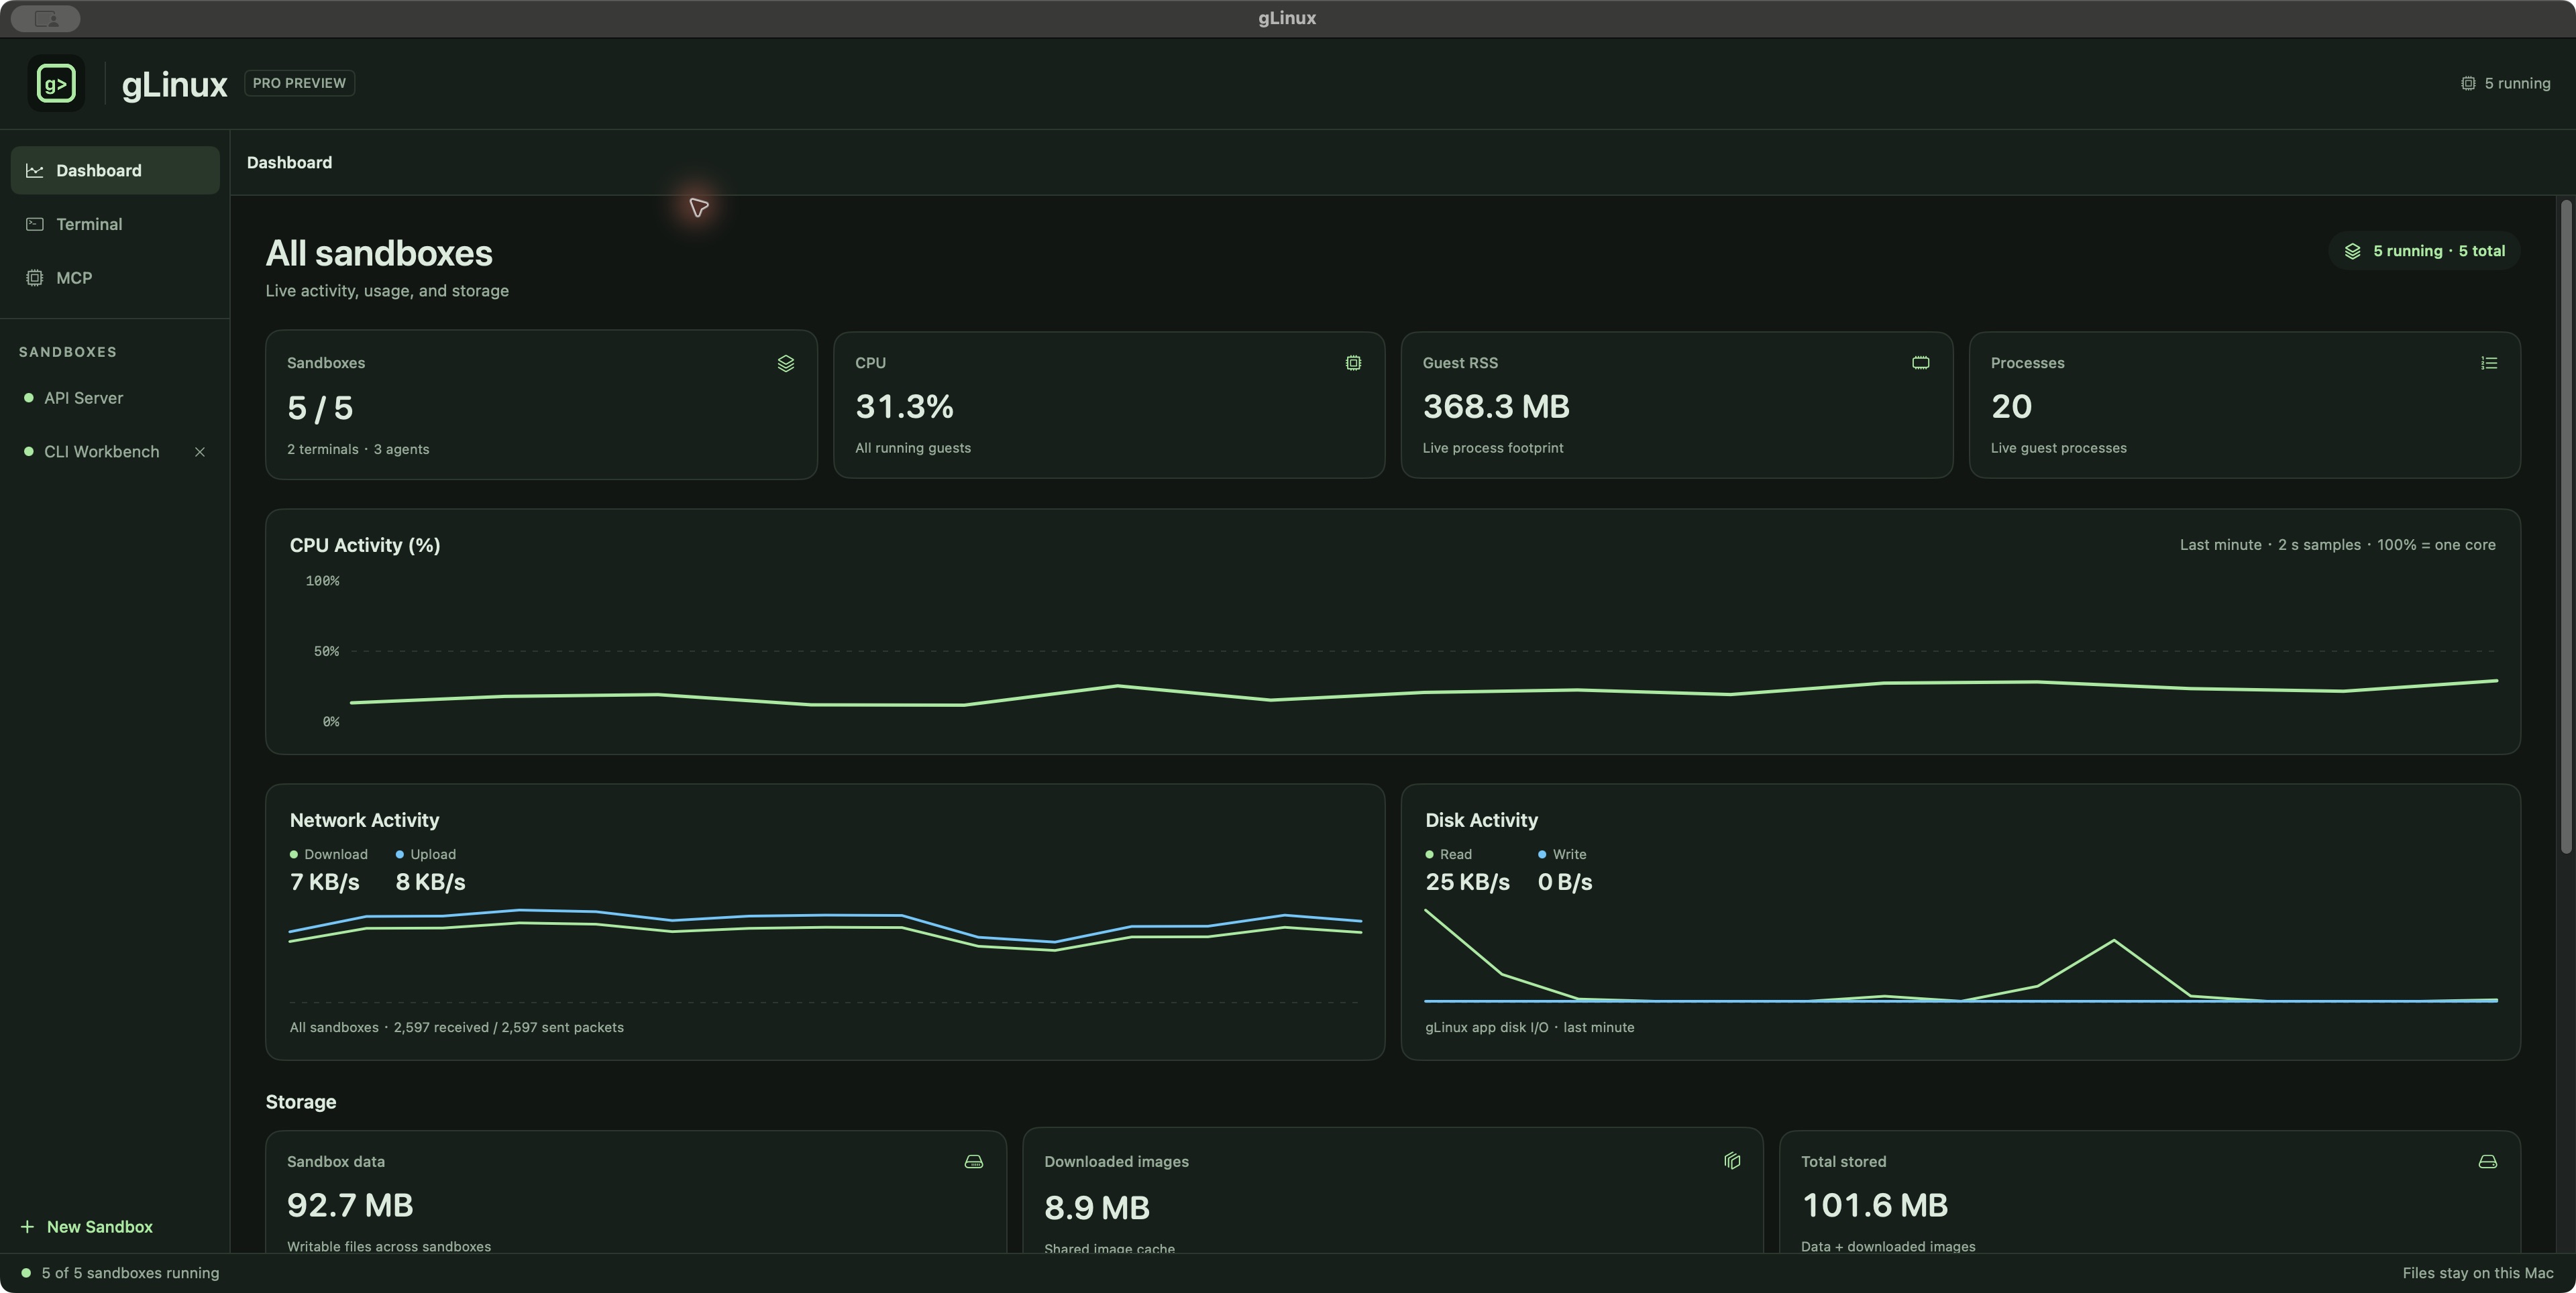Click the Sandbox data drive icon
Viewport: 2576px width, 1293px height.
coord(974,1161)
